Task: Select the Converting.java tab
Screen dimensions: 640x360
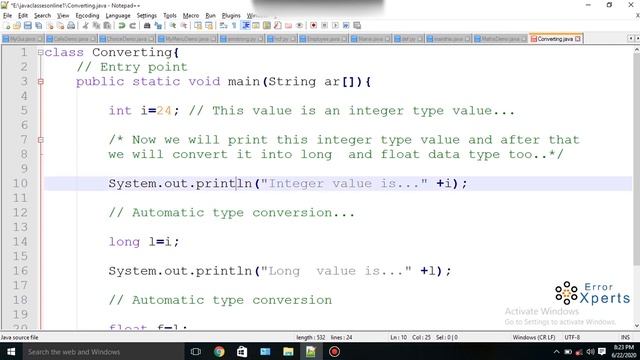Action: point(556,39)
